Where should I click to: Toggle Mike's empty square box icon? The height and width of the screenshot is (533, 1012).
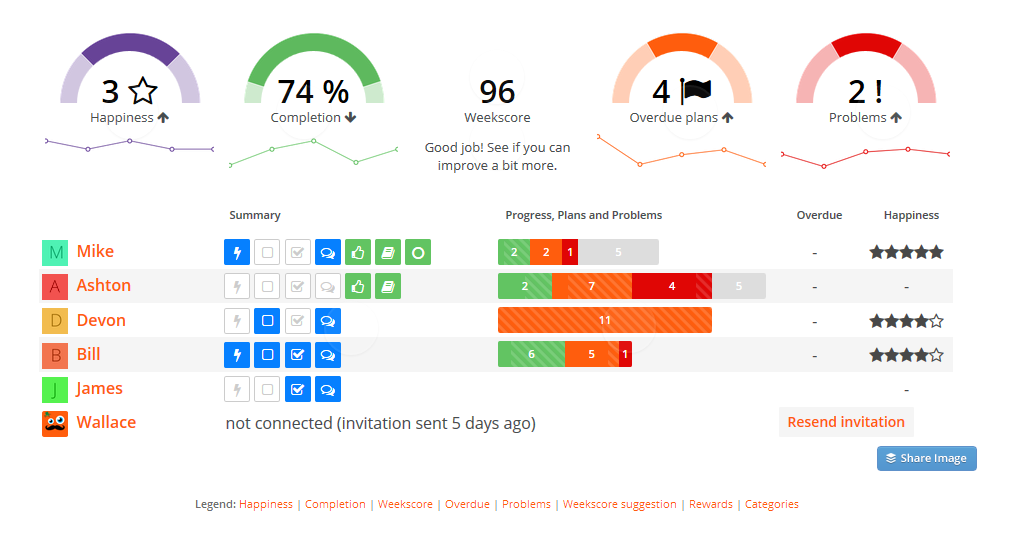(267, 252)
